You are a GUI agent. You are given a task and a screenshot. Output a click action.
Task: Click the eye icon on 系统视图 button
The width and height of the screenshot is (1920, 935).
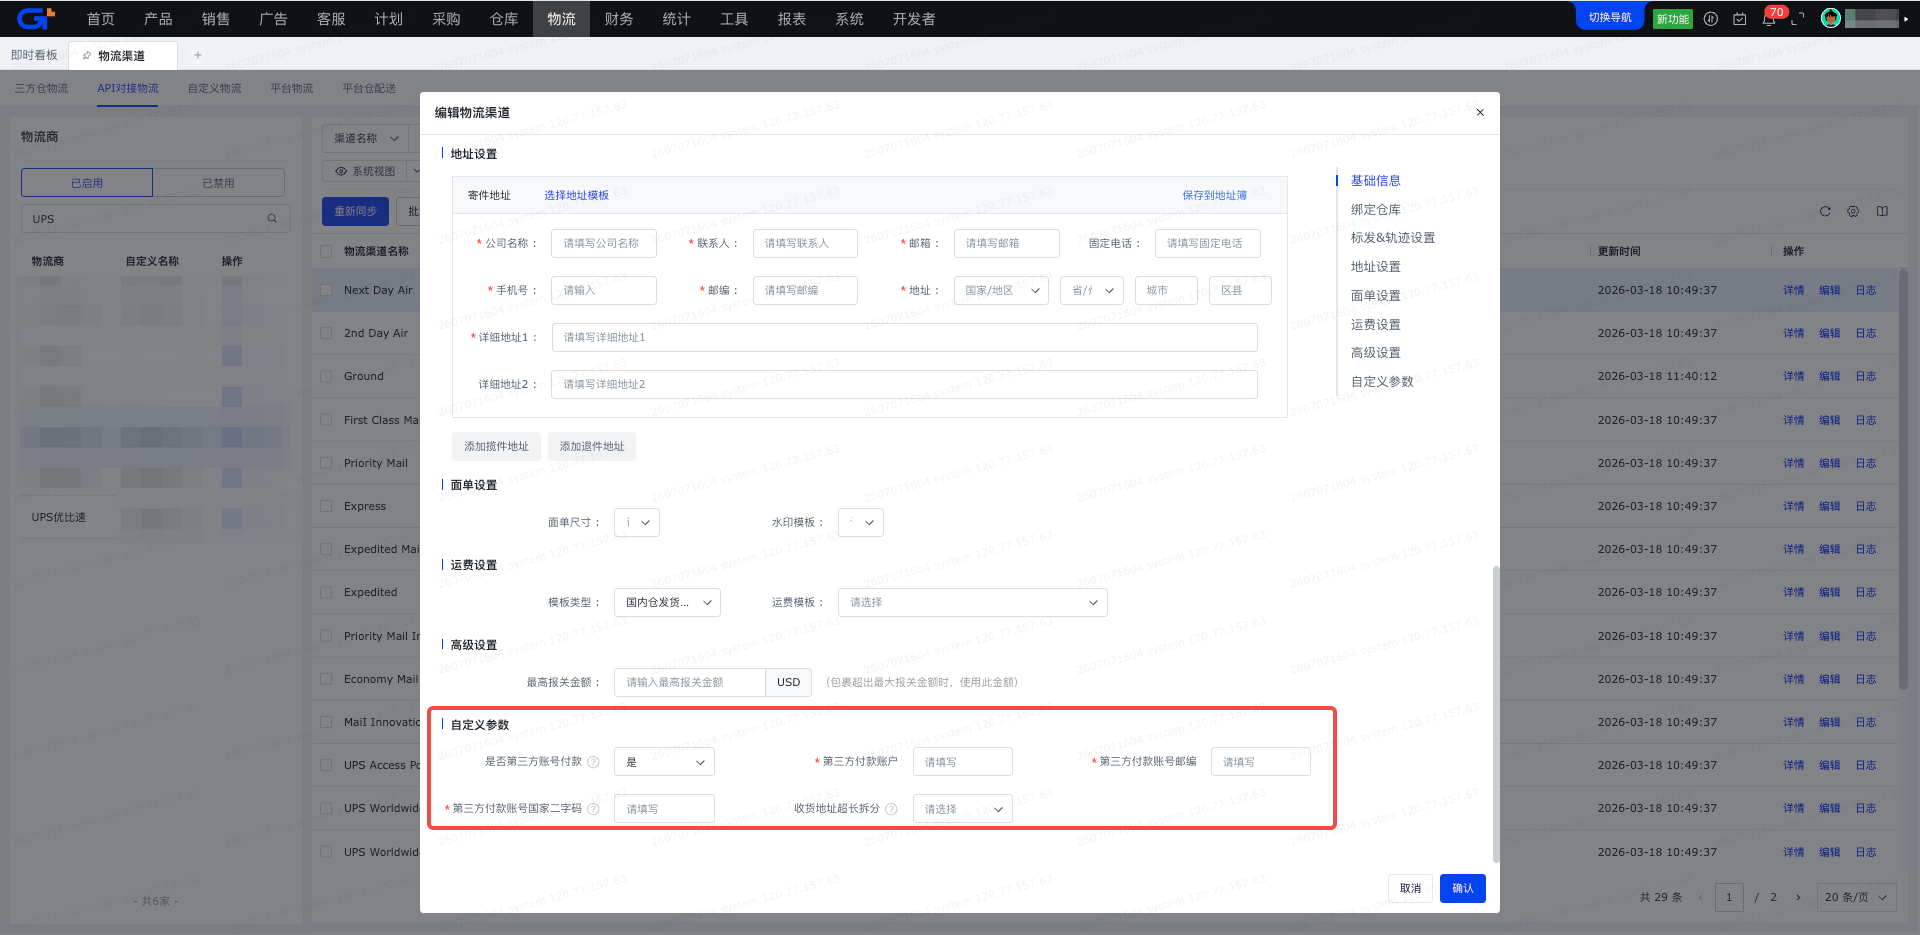[x=341, y=171]
